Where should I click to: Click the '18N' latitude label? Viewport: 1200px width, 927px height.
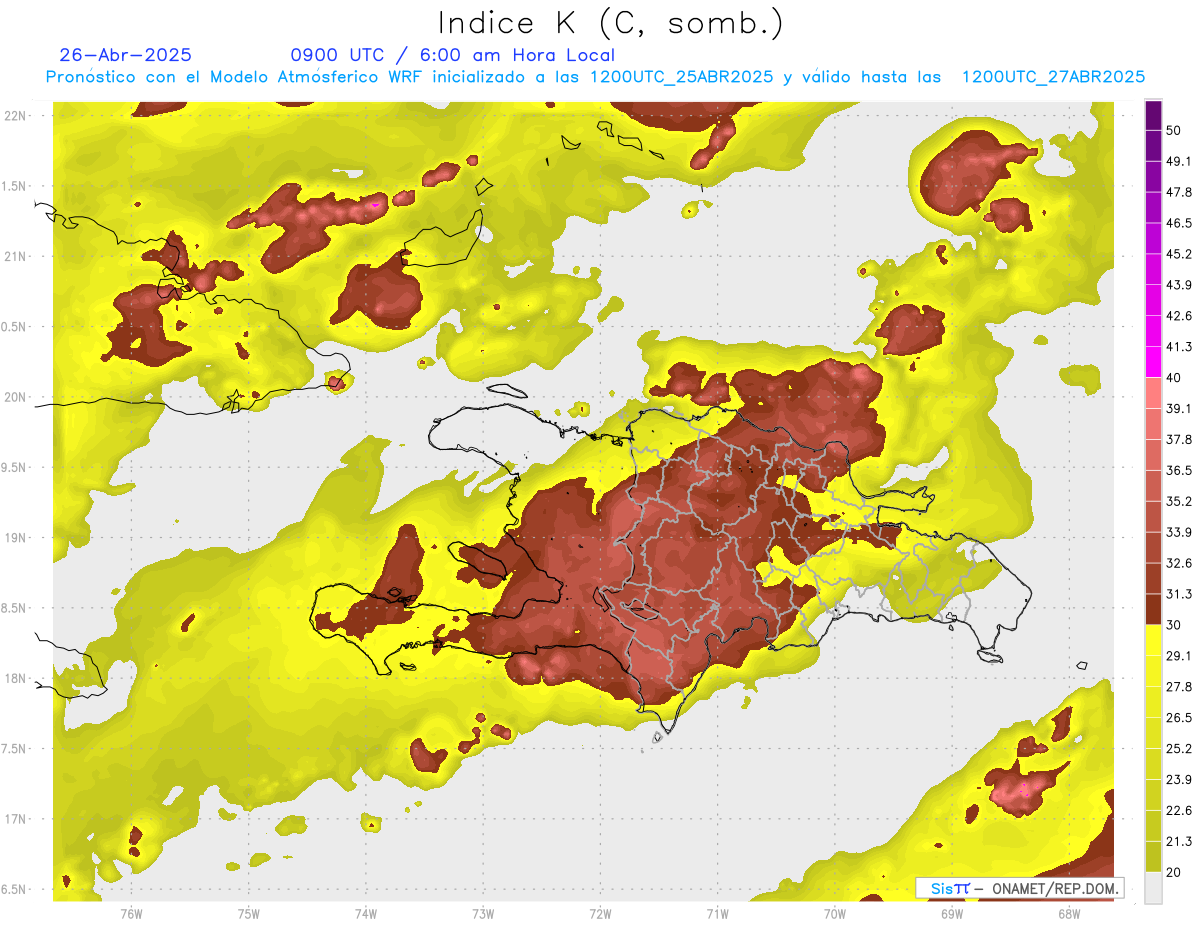click(16, 678)
